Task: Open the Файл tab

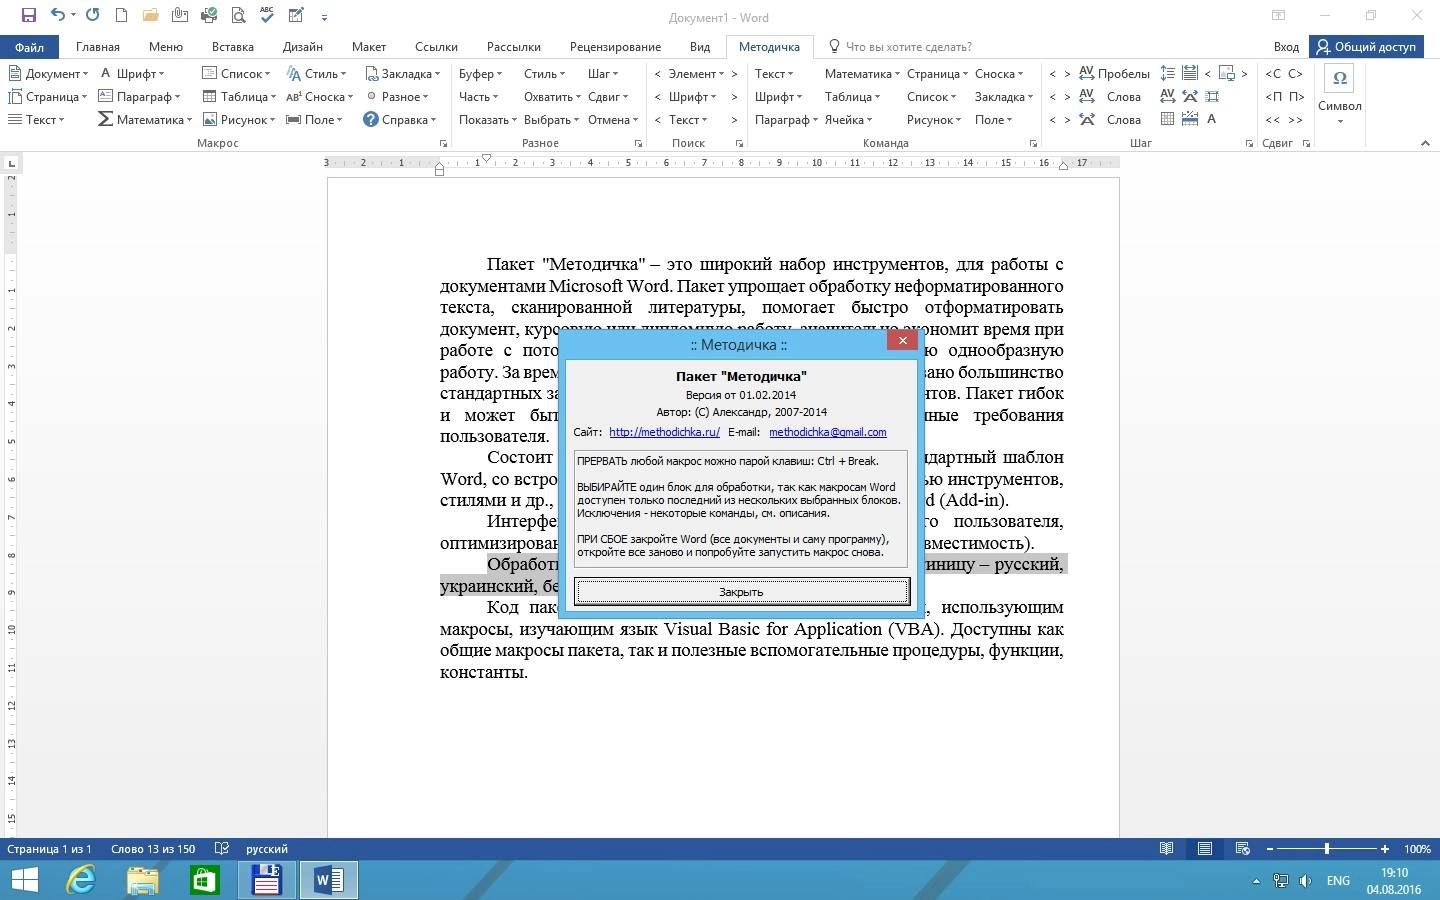Action: click(29, 46)
